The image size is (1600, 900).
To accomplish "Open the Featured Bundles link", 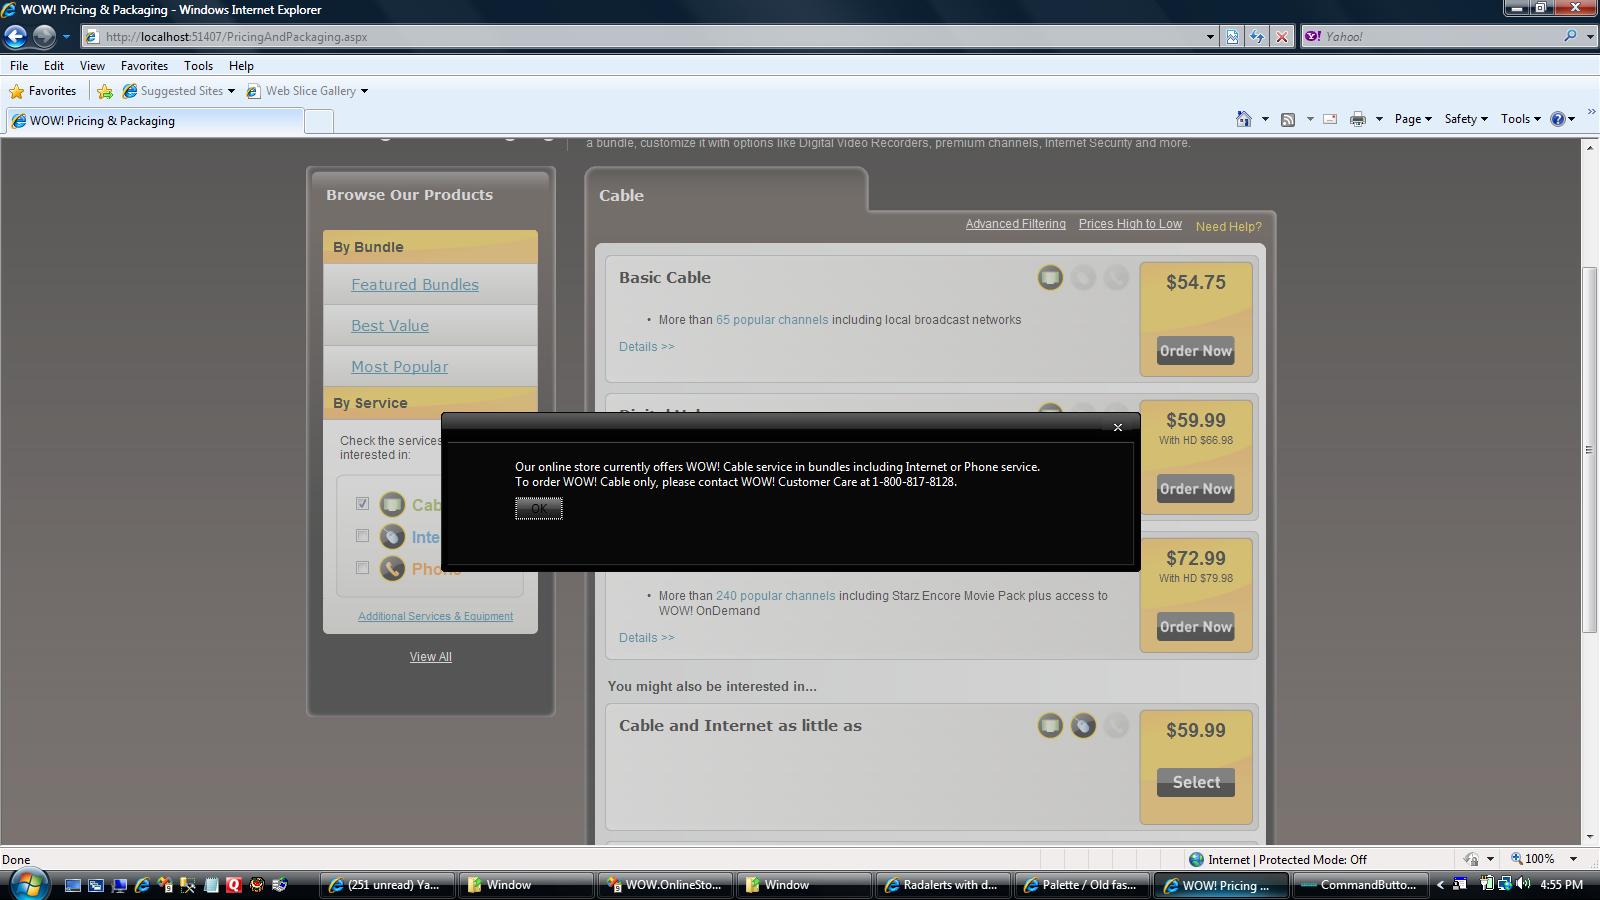I will (415, 285).
